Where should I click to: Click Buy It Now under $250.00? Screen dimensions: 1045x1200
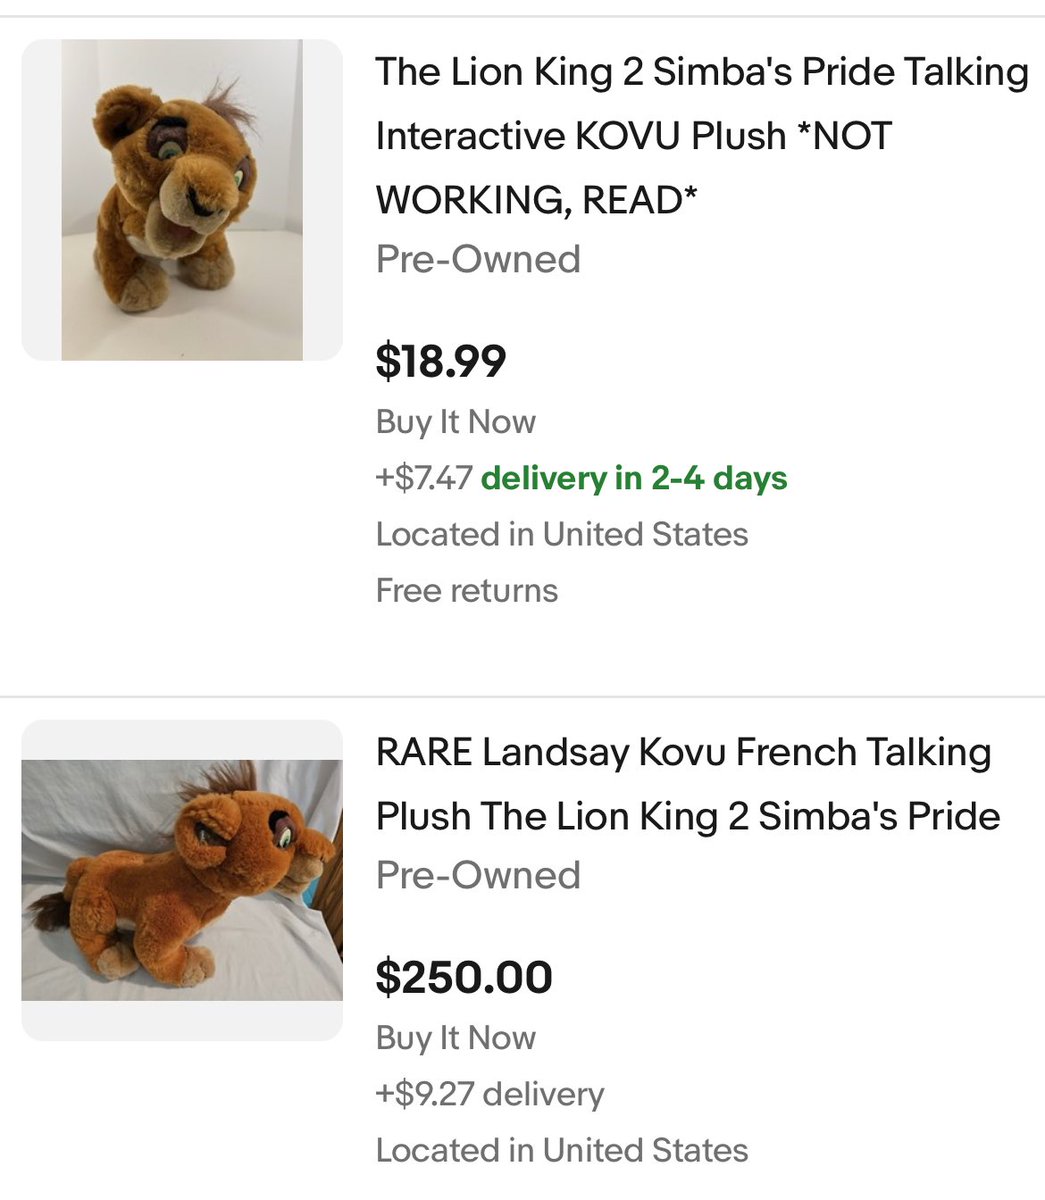coord(456,1038)
